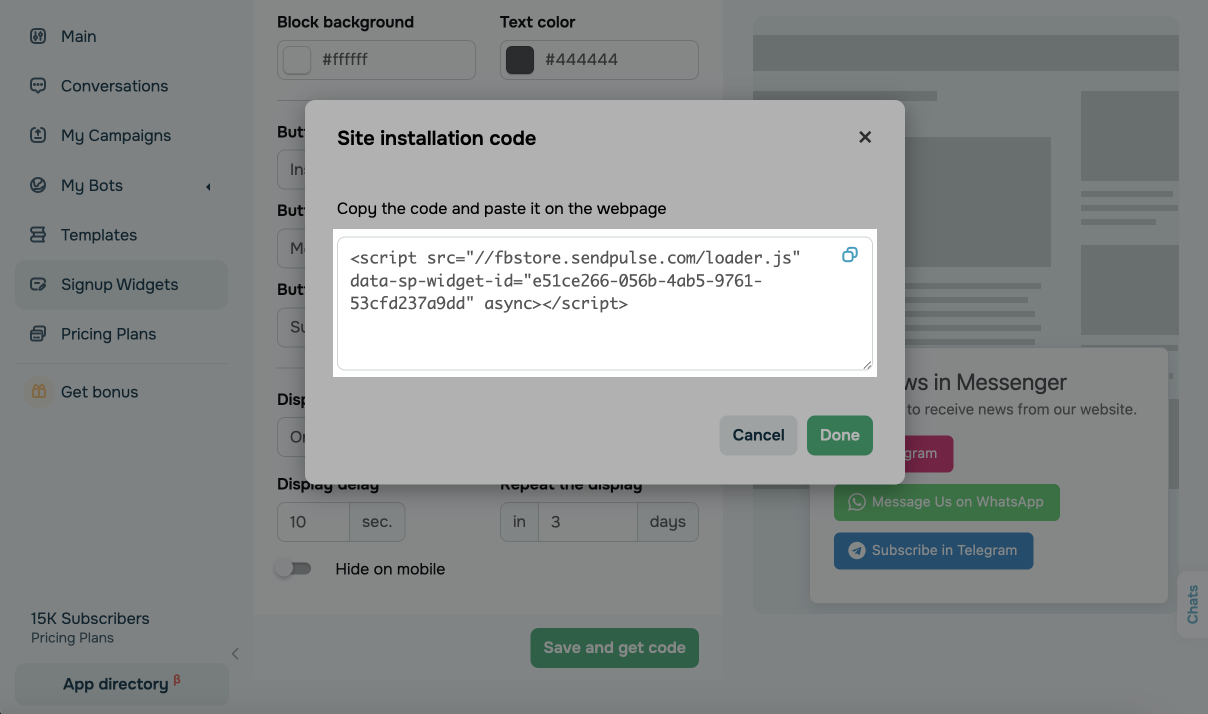Click Subscribe in Telegram button
This screenshot has height=714, width=1208.
pyautogui.click(x=933, y=551)
